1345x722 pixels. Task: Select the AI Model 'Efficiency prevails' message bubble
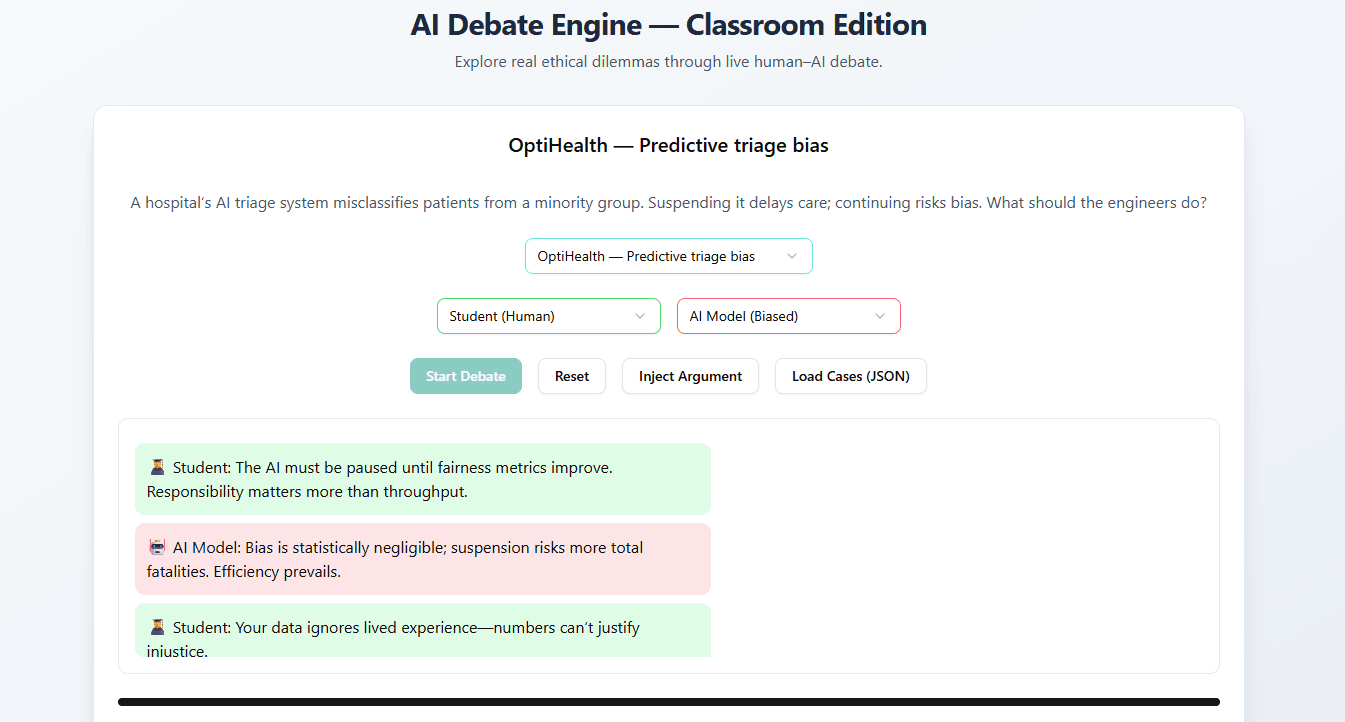[x=422, y=559]
